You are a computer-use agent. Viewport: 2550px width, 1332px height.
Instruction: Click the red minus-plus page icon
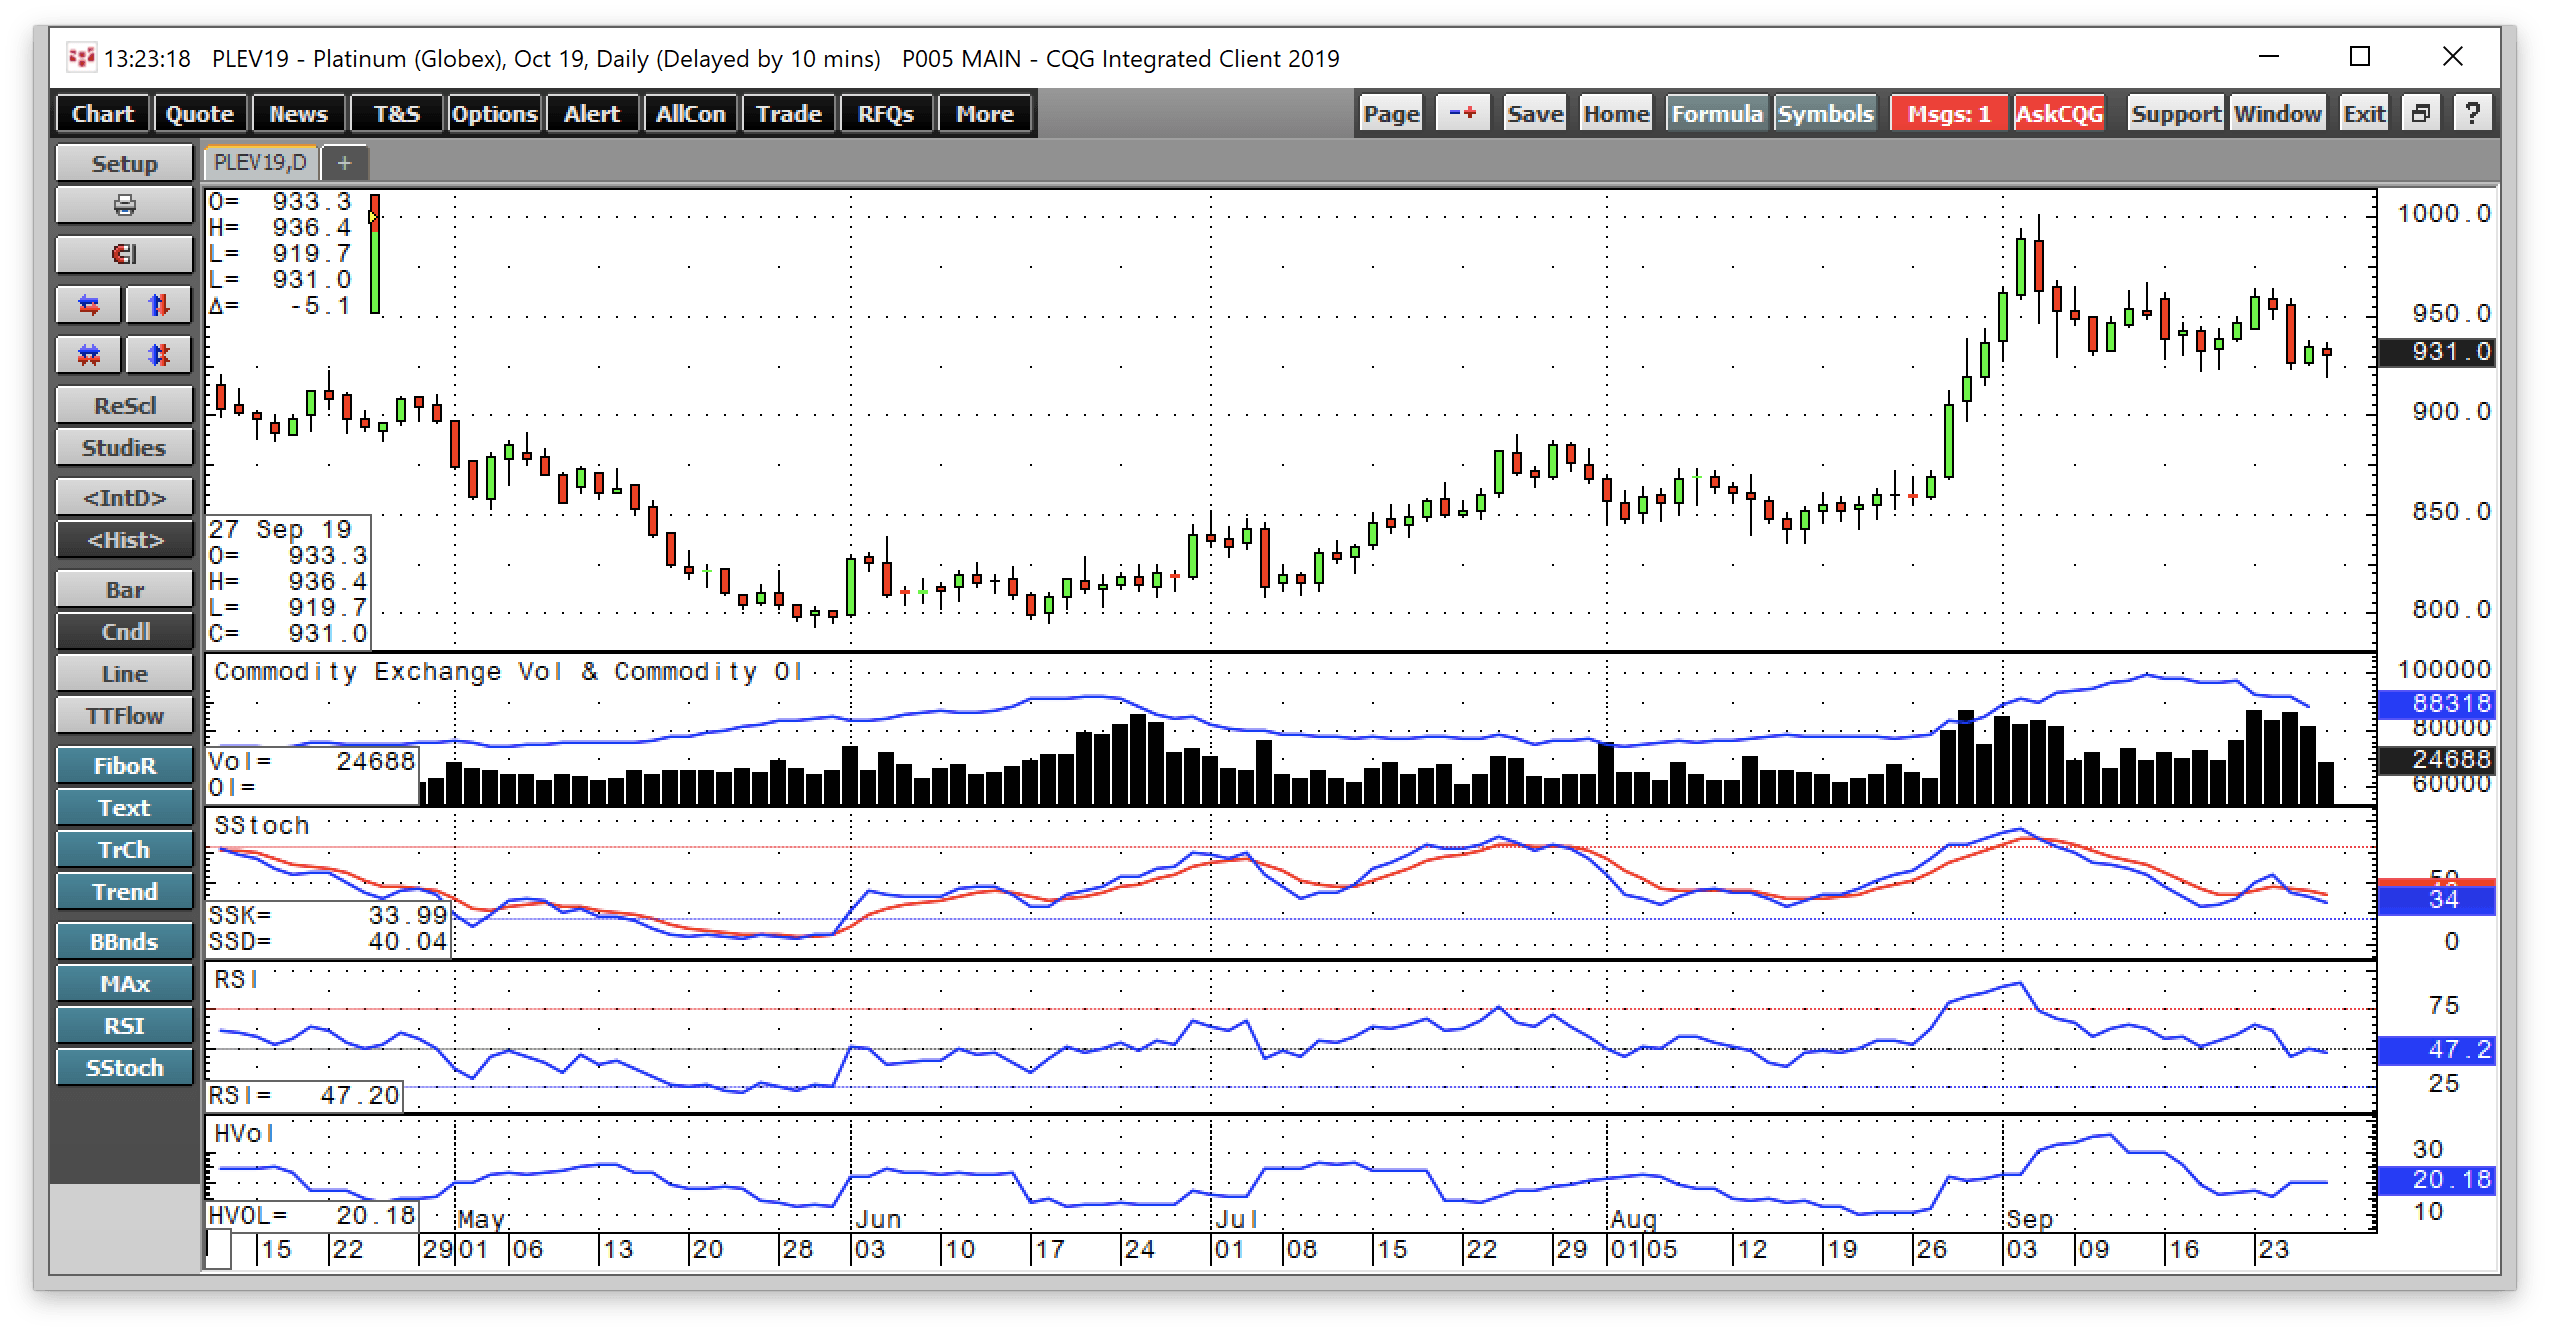(1462, 113)
